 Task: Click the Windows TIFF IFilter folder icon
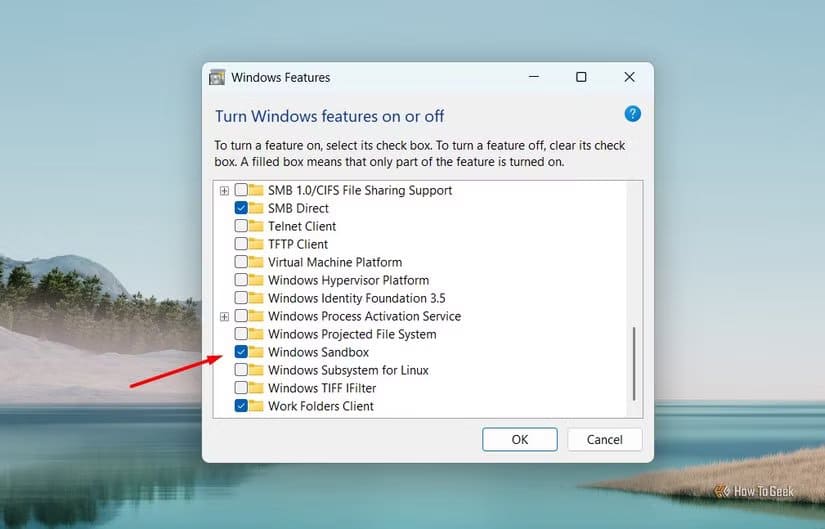(258, 388)
